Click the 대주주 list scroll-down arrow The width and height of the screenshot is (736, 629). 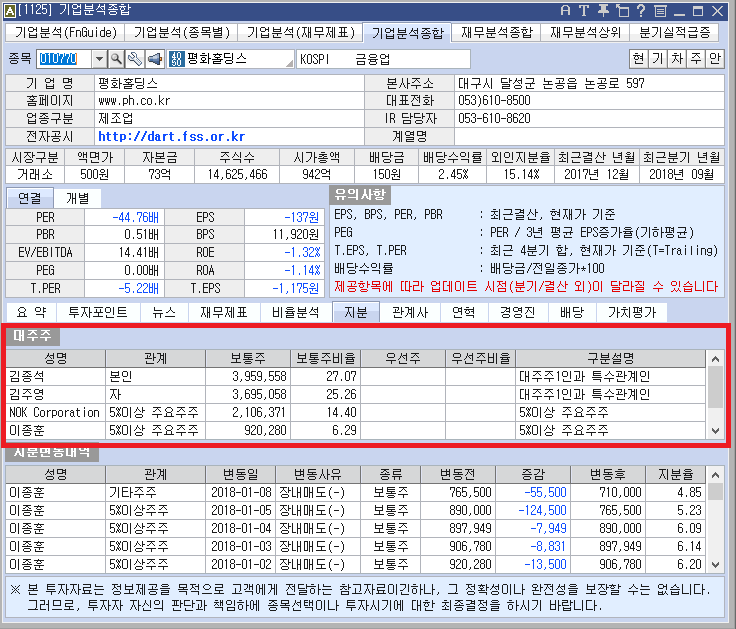715,430
